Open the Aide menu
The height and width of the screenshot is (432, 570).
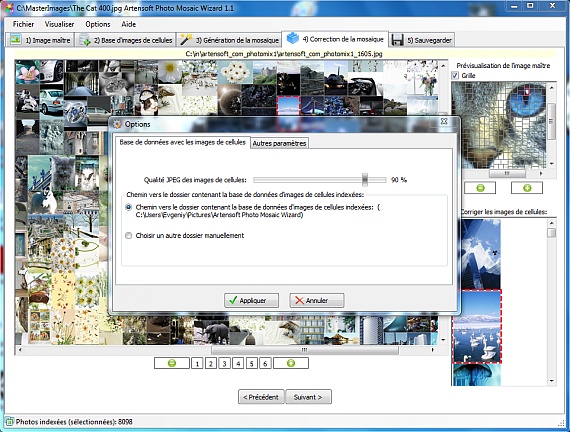coord(129,24)
